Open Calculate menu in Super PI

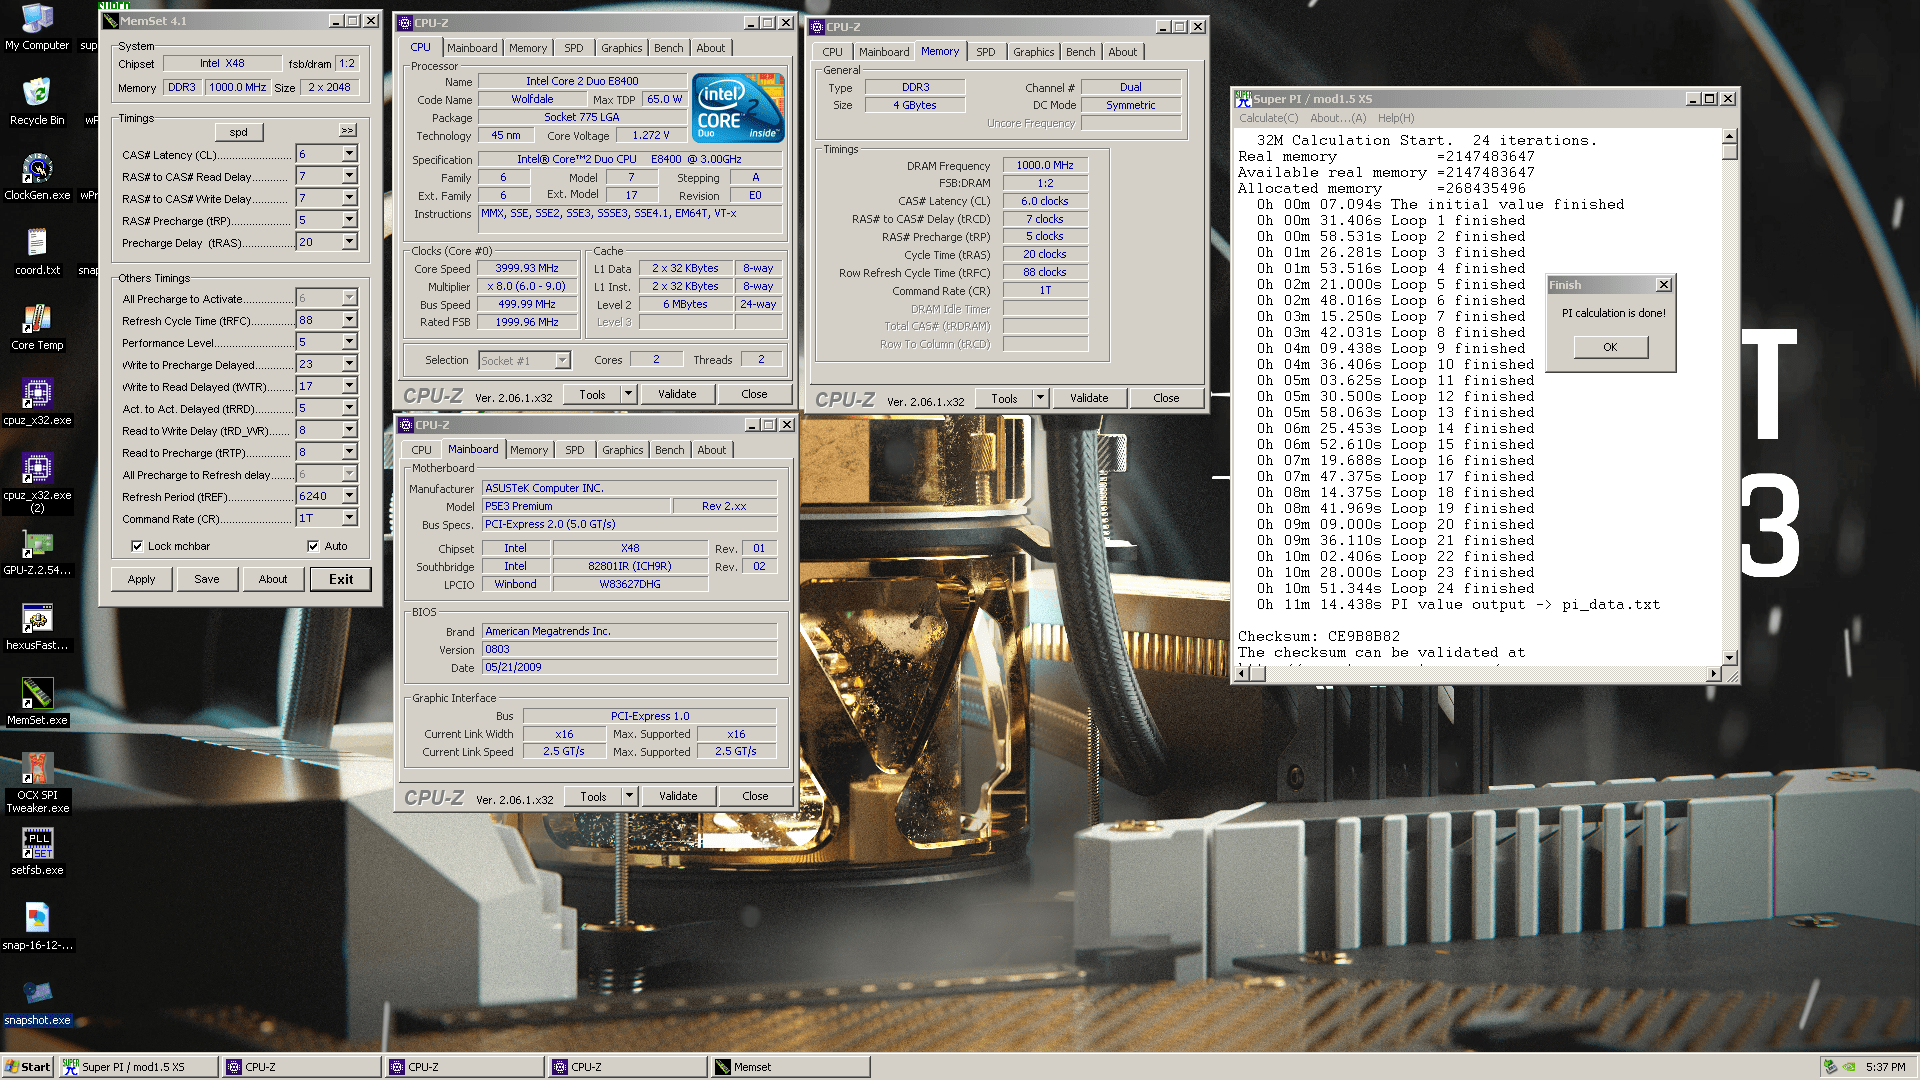click(x=1269, y=118)
